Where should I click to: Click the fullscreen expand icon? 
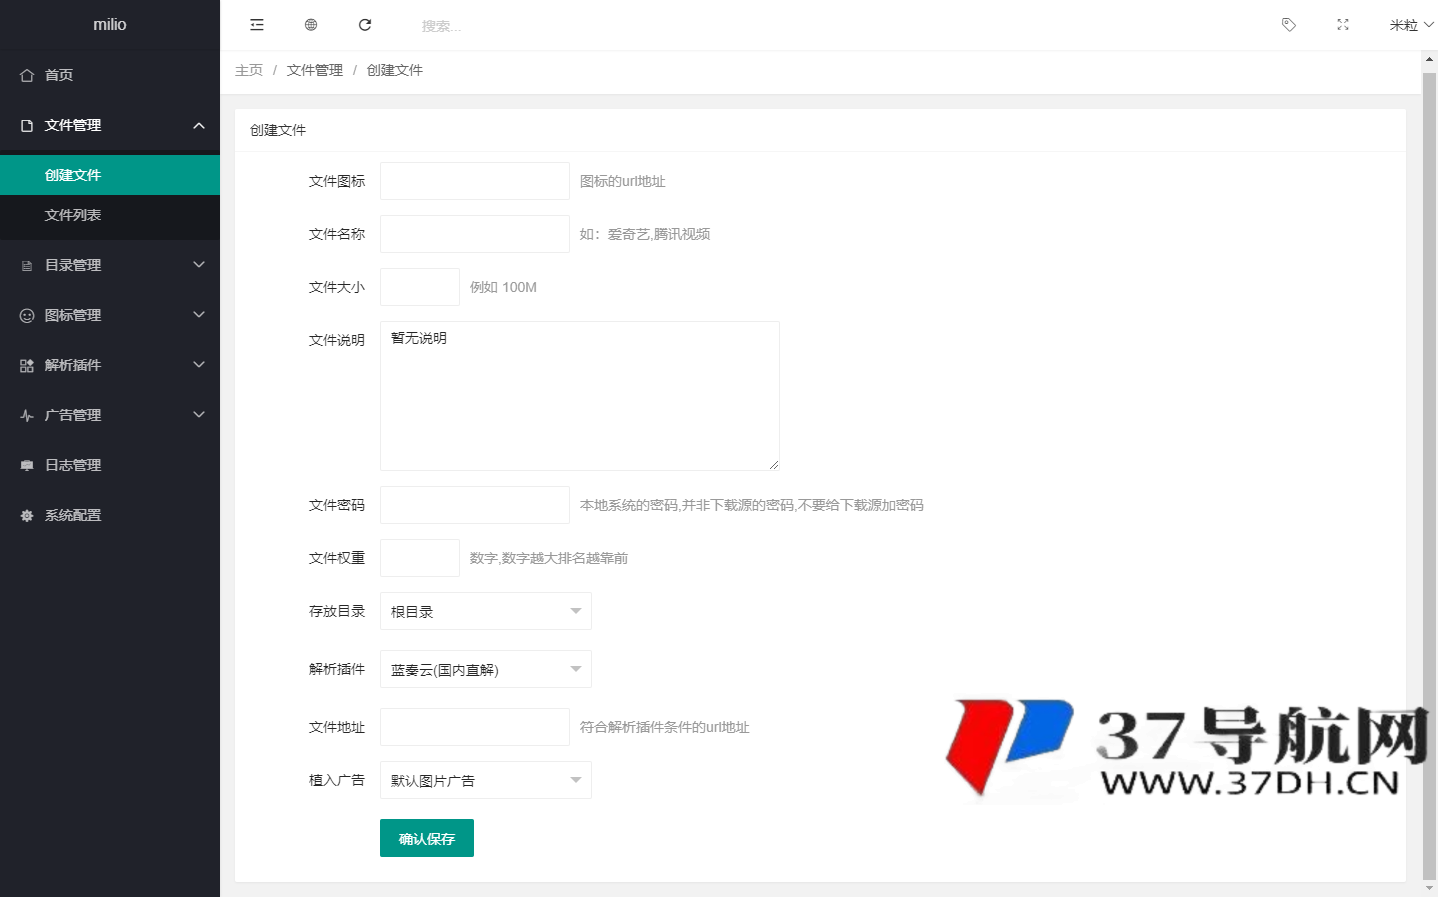(x=1342, y=24)
